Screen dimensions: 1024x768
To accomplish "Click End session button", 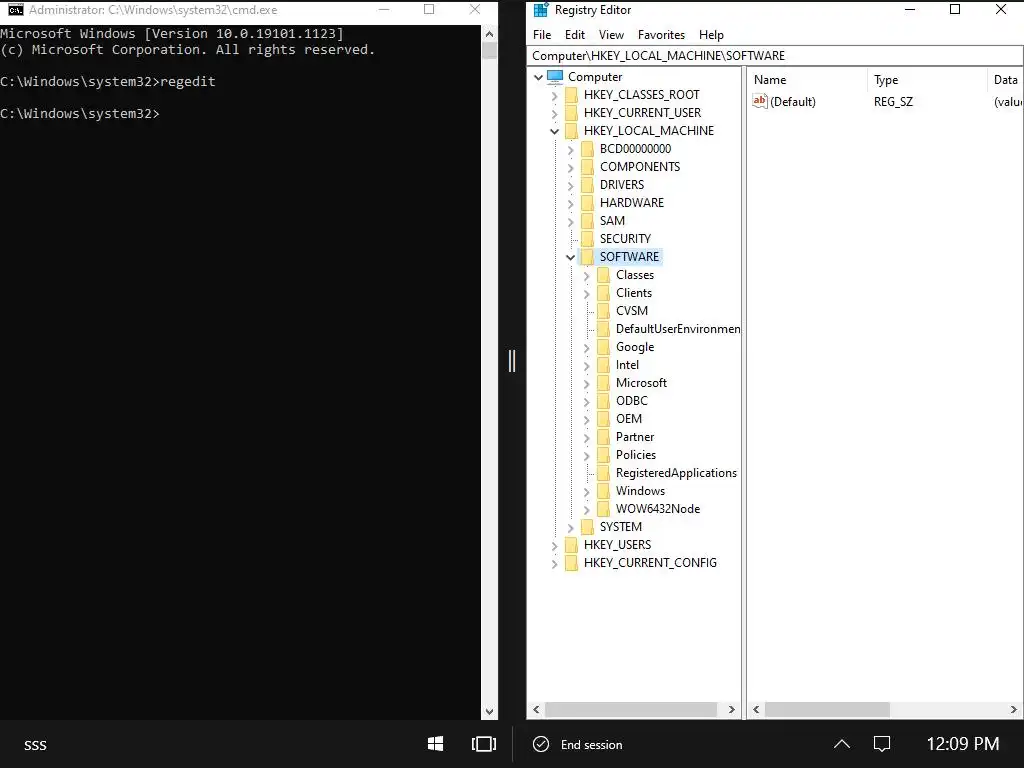I will (x=578, y=744).
